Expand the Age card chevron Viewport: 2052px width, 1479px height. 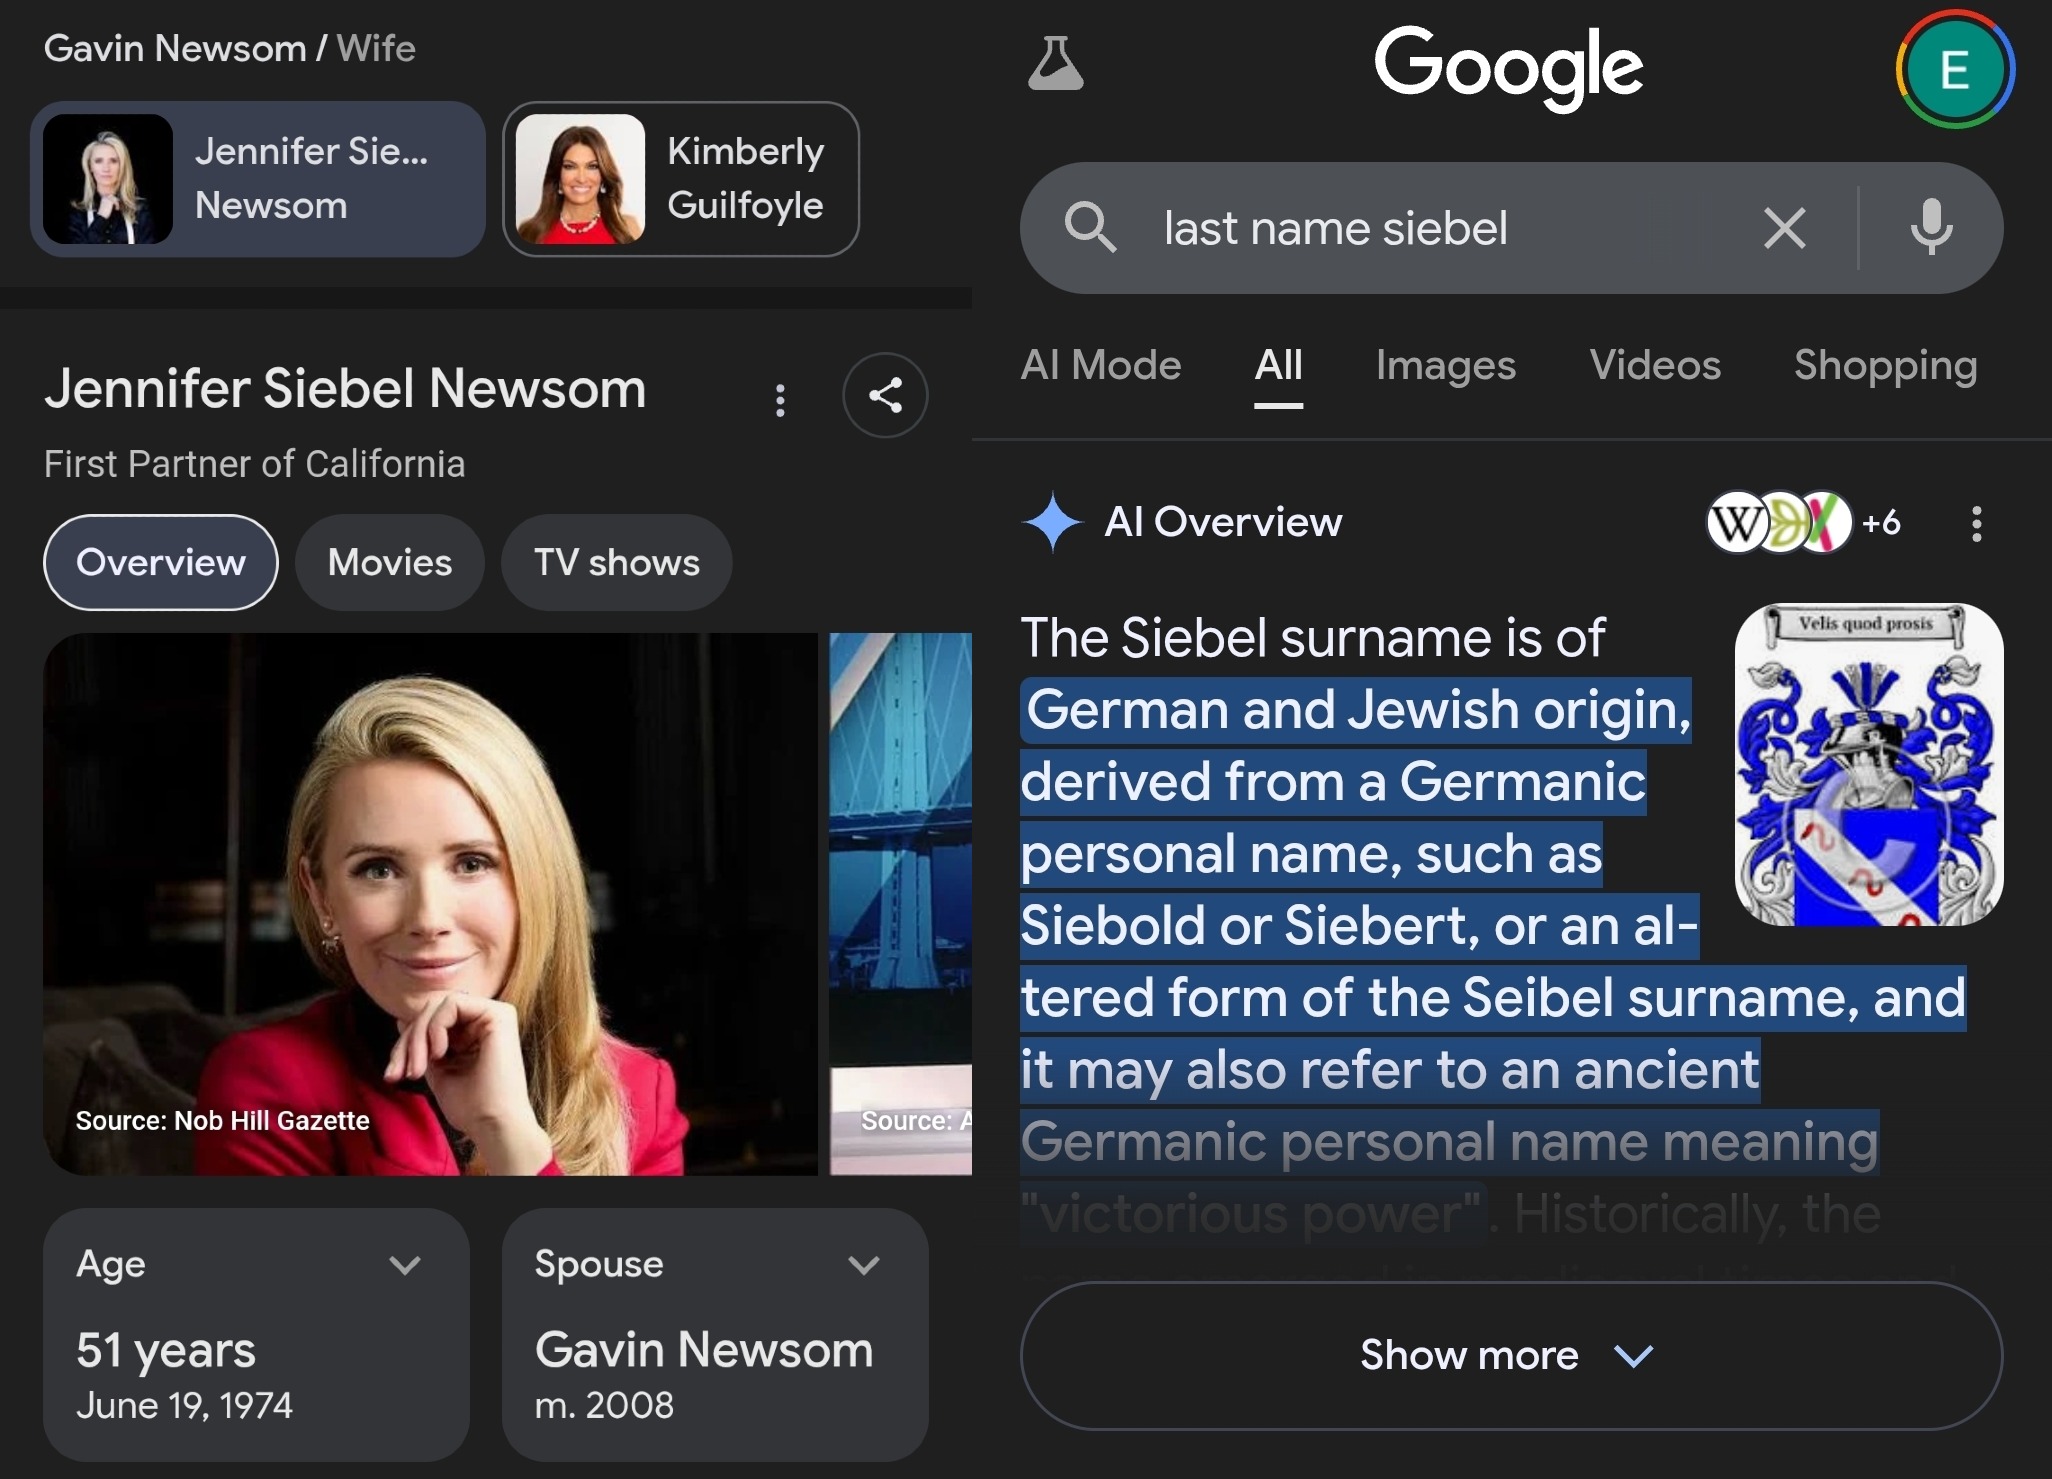pos(405,1266)
